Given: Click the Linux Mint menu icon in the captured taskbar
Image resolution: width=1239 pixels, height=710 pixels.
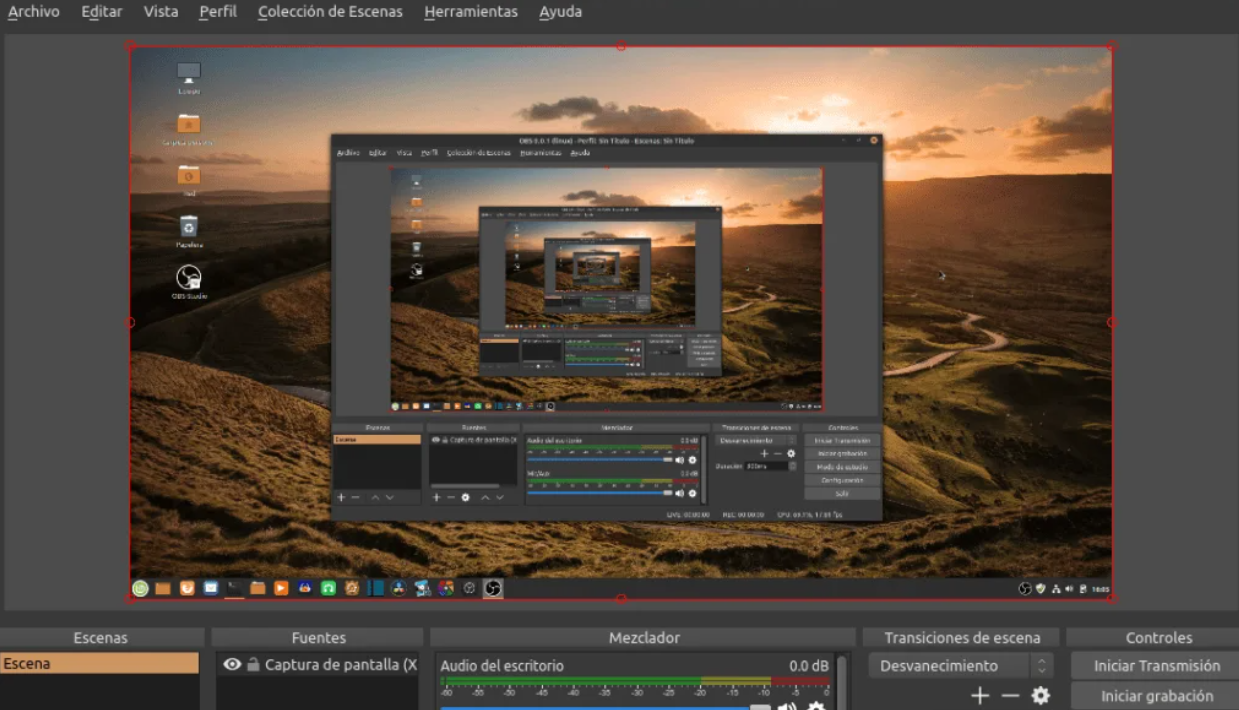Looking at the screenshot, I should click(140, 588).
